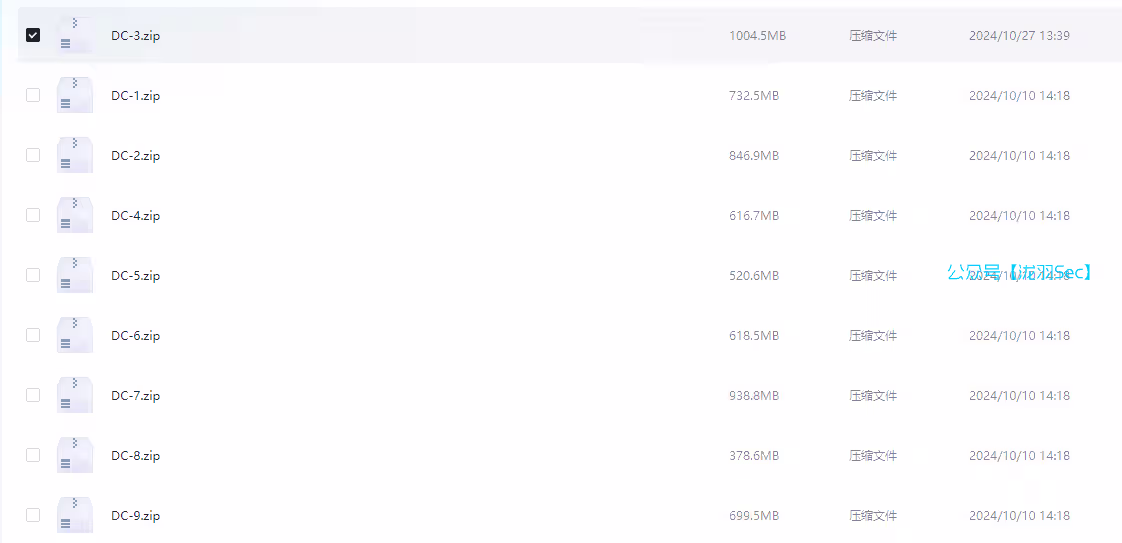Open the DC-2.zip file name link
This screenshot has width=1122, height=543.
(136, 156)
